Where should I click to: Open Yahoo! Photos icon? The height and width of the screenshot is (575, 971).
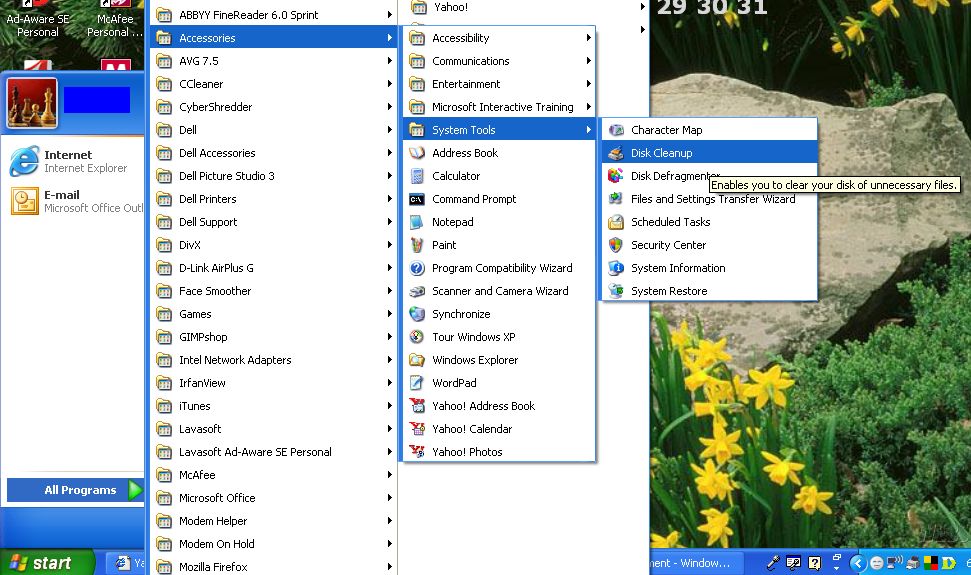[x=417, y=452]
